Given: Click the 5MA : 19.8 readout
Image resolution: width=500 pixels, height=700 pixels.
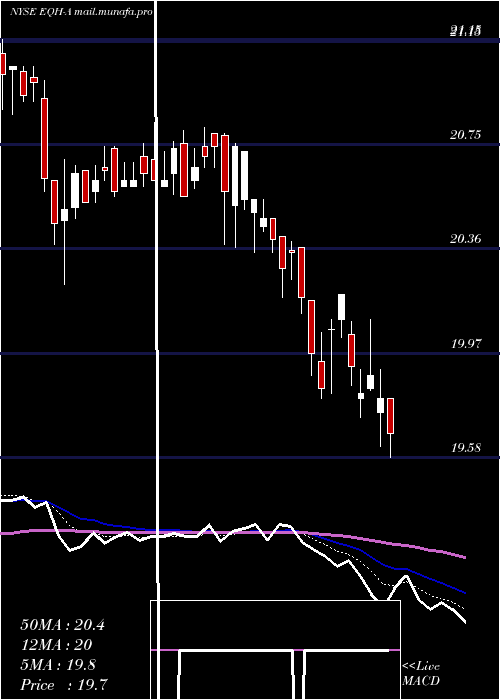Looking at the screenshot, I should pyautogui.click(x=58, y=665).
